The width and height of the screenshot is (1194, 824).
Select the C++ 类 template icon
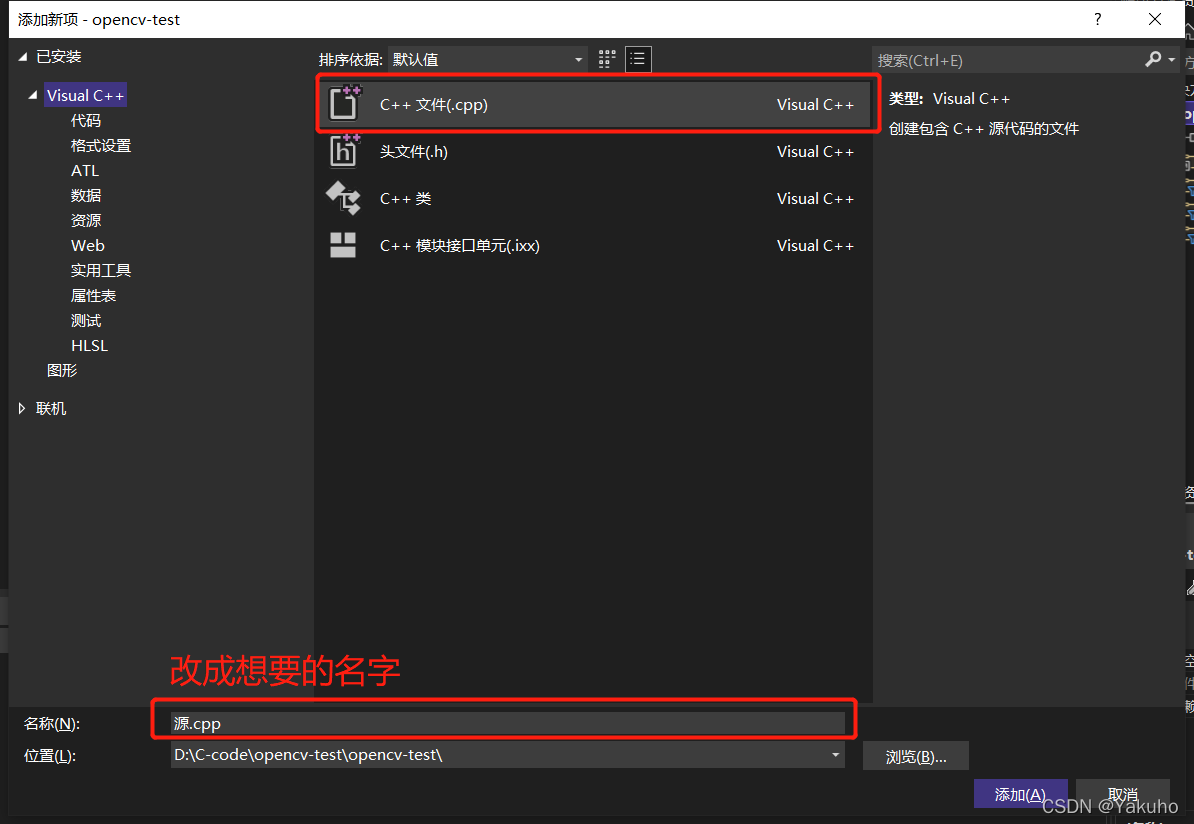343,197
